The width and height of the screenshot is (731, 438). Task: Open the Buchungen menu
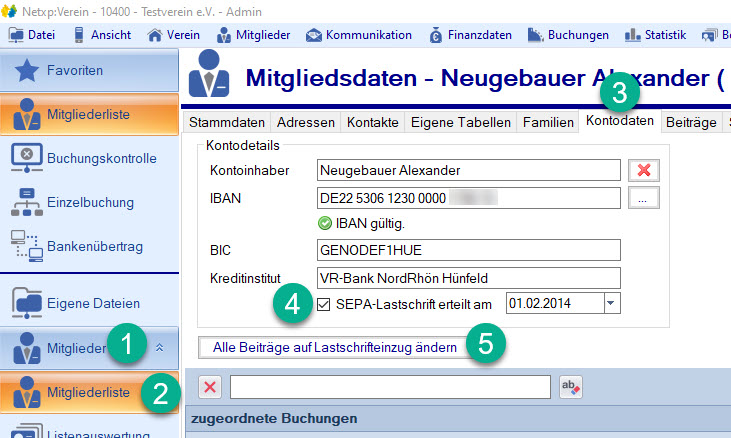pos(568,35)
